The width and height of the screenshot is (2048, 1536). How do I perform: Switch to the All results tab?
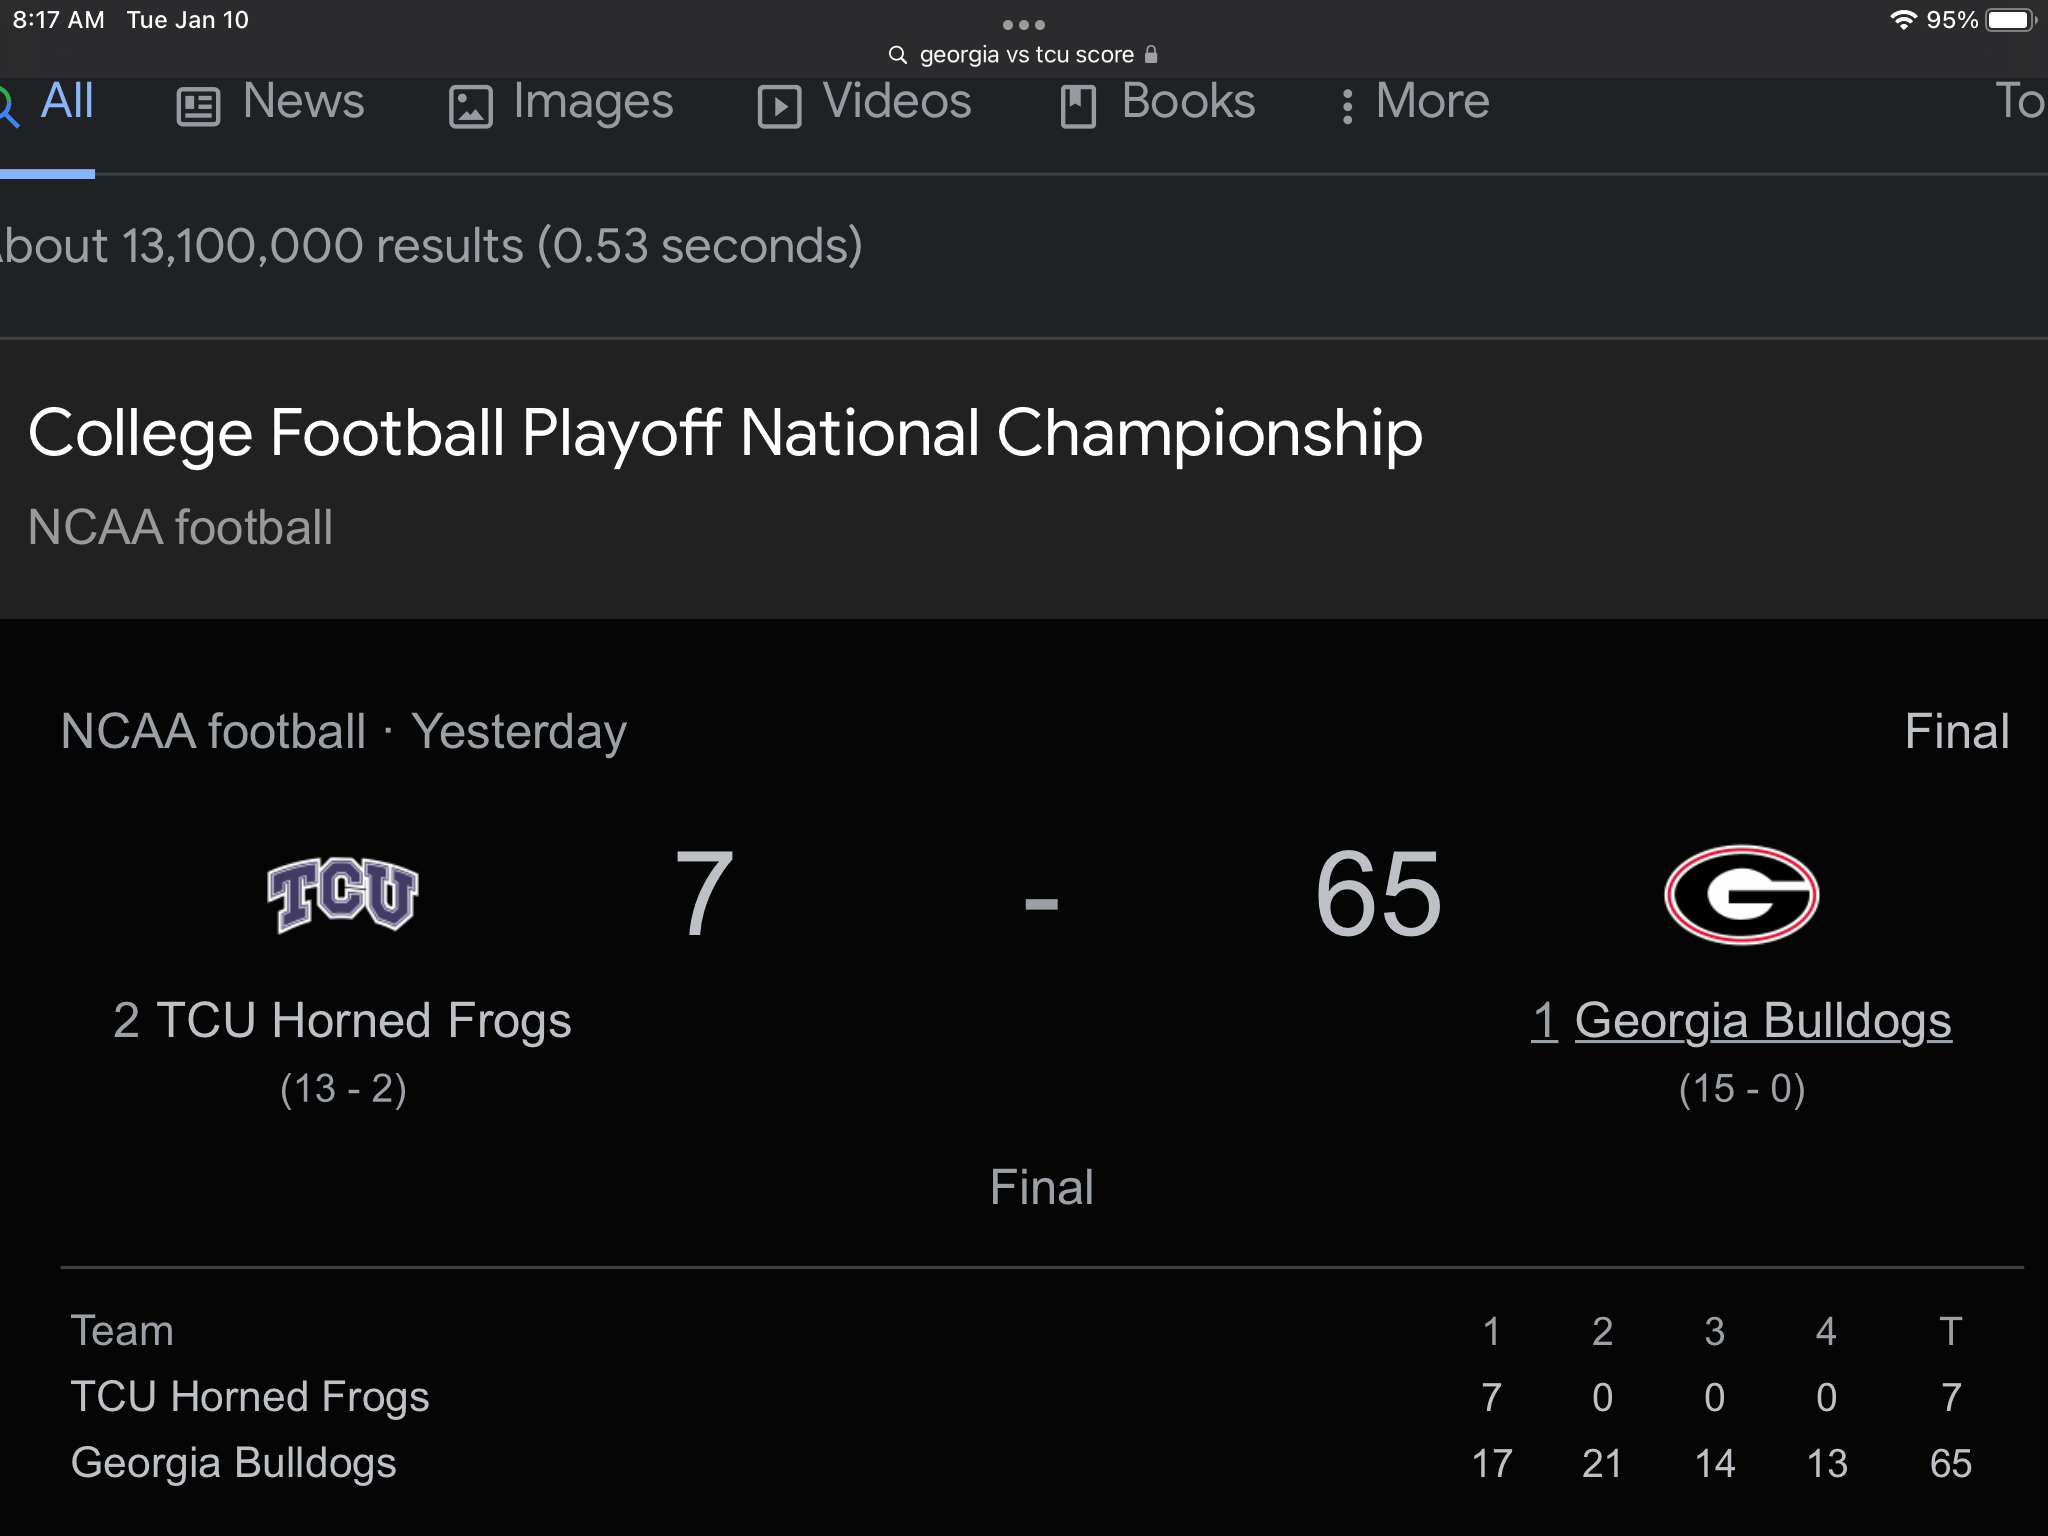66,102
